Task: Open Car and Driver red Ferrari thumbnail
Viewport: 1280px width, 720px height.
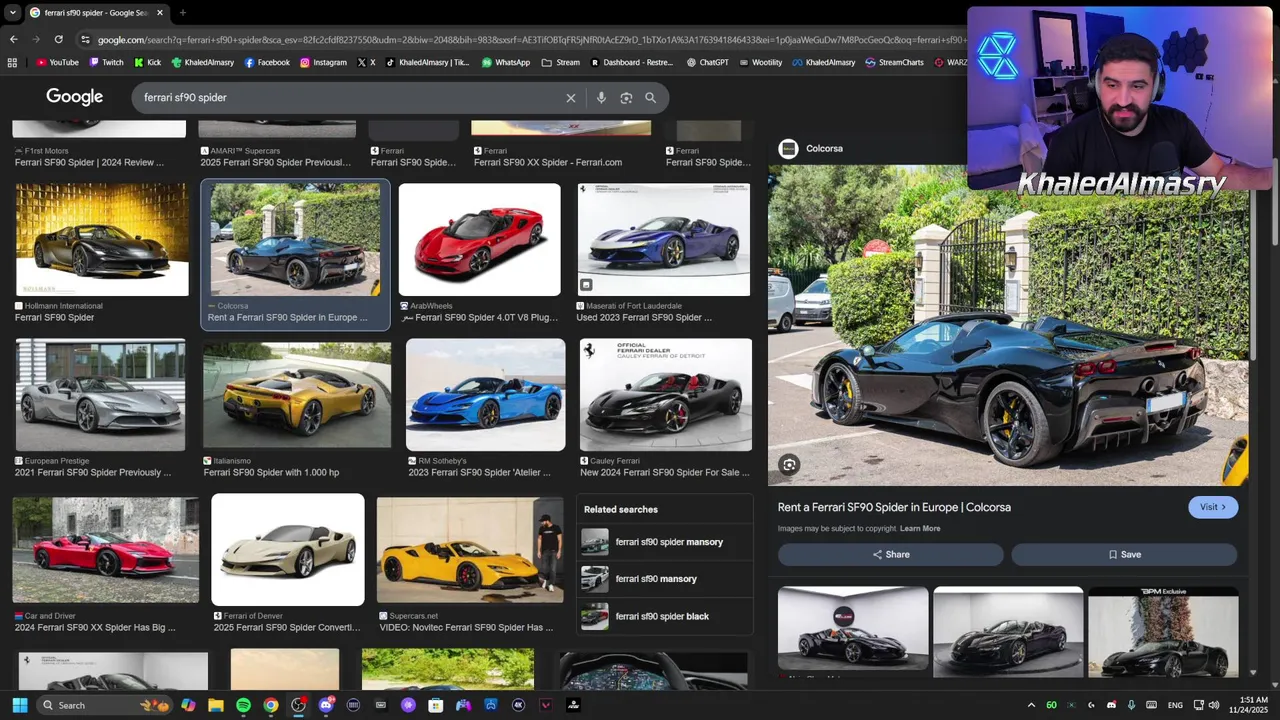Action: (x=105, y=550)
